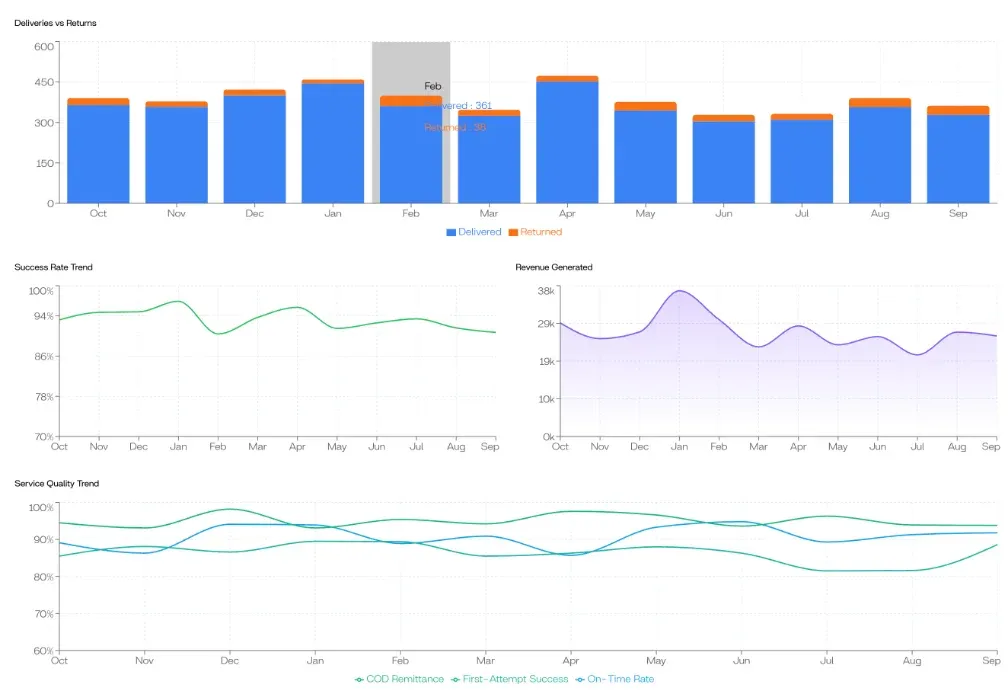Click the "78%" success rate axis label

44,397
